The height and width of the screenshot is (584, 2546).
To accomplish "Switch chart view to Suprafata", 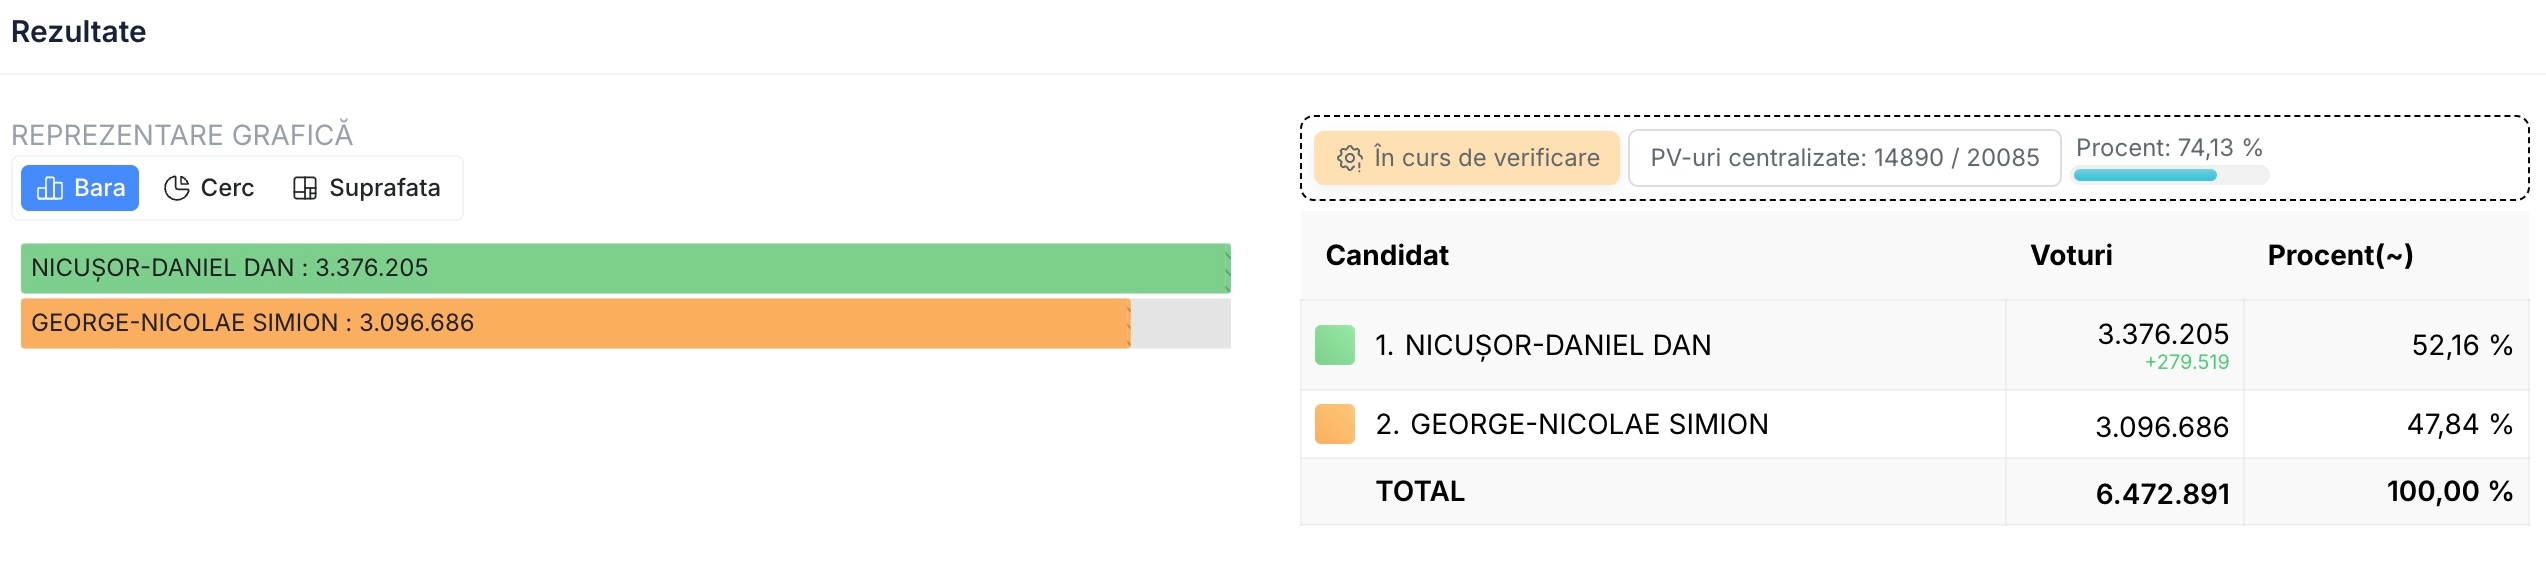I will coord(366,188).
